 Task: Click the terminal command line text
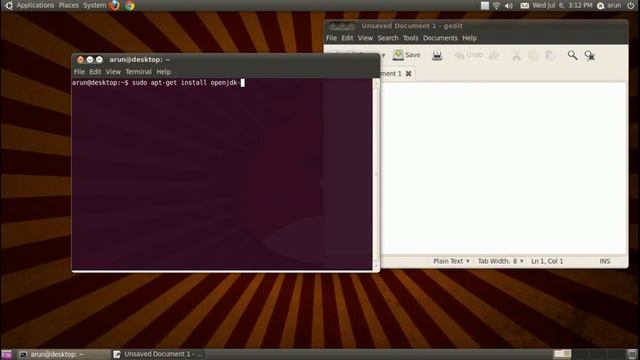click(x=158, y=83)
